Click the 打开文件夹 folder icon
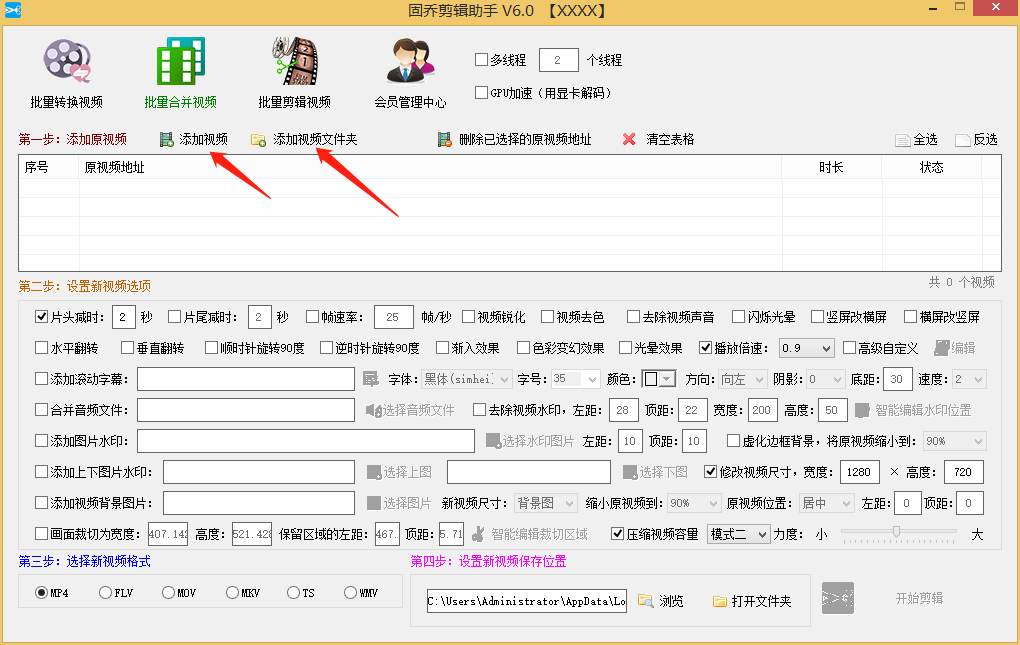Screen dimensions: 1020x645 pos(719,601)
